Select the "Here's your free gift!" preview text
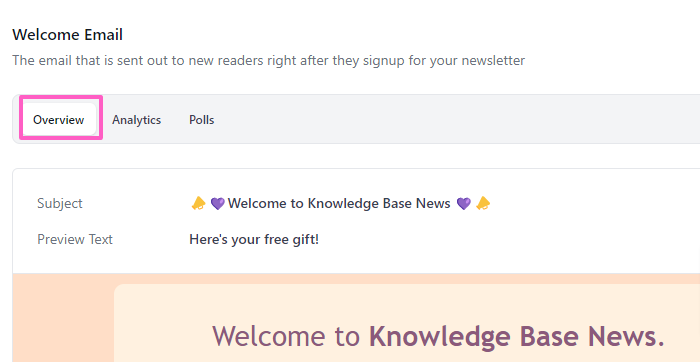The image size is (700, 362). (254, 239)
